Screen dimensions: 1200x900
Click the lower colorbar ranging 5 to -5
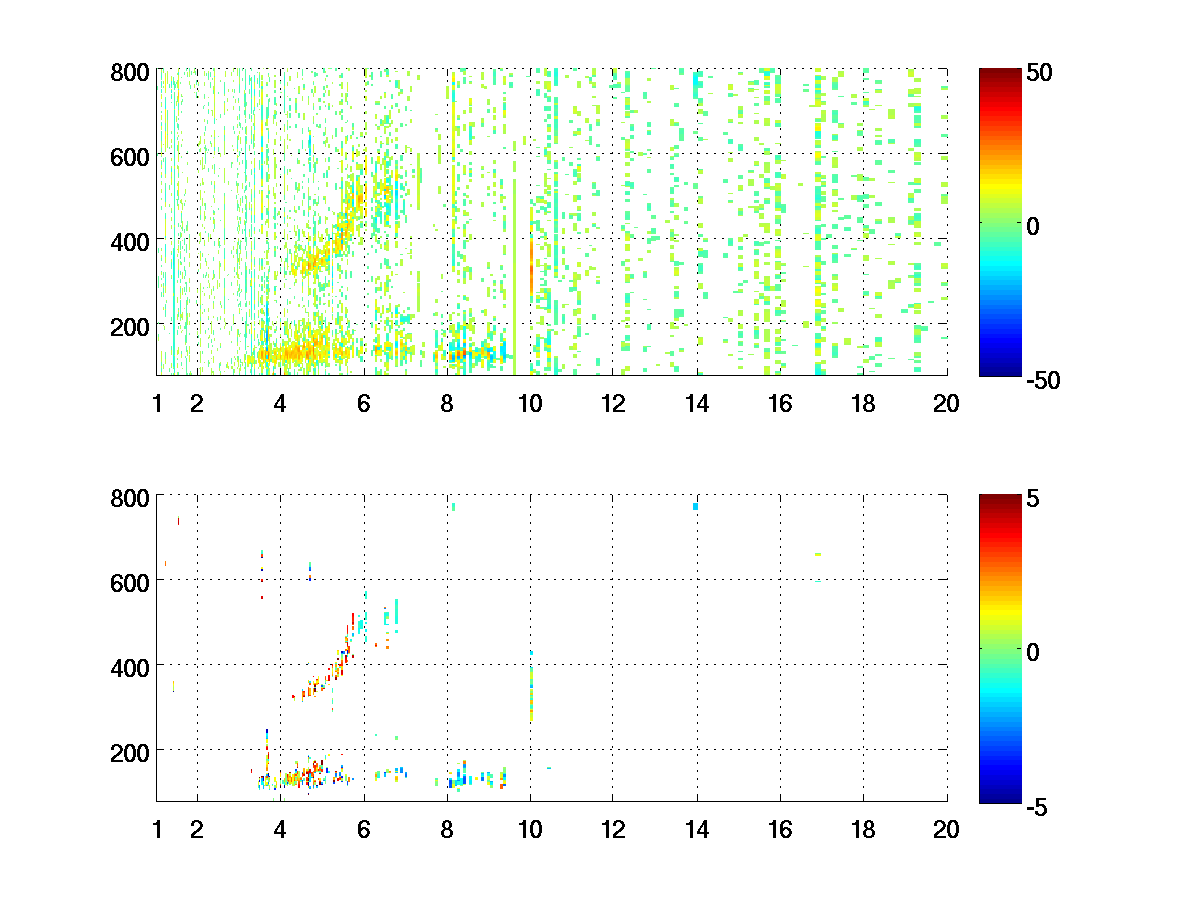(x=999, y=647)
